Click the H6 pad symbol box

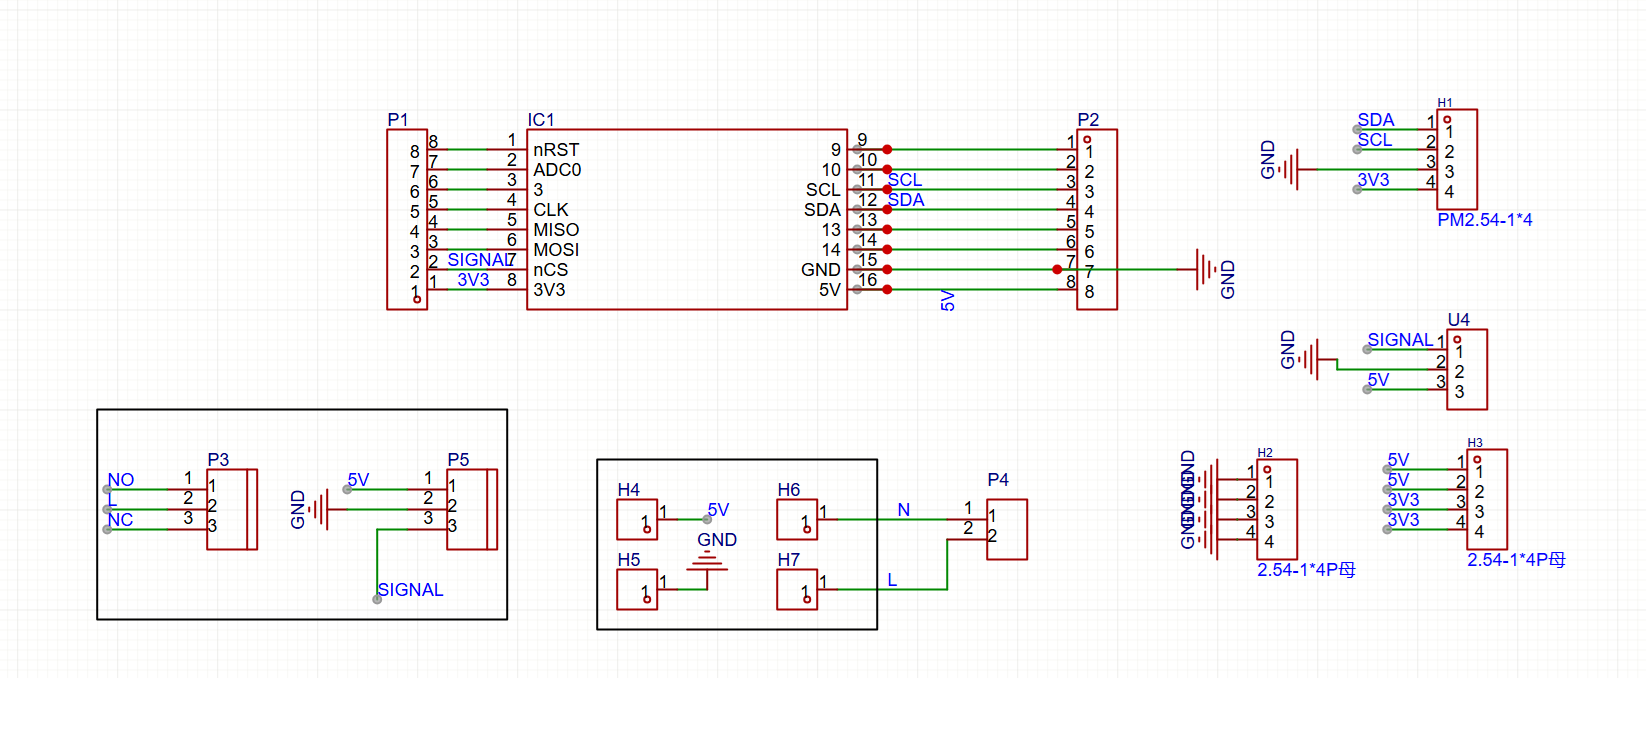[x=797, y=520]
